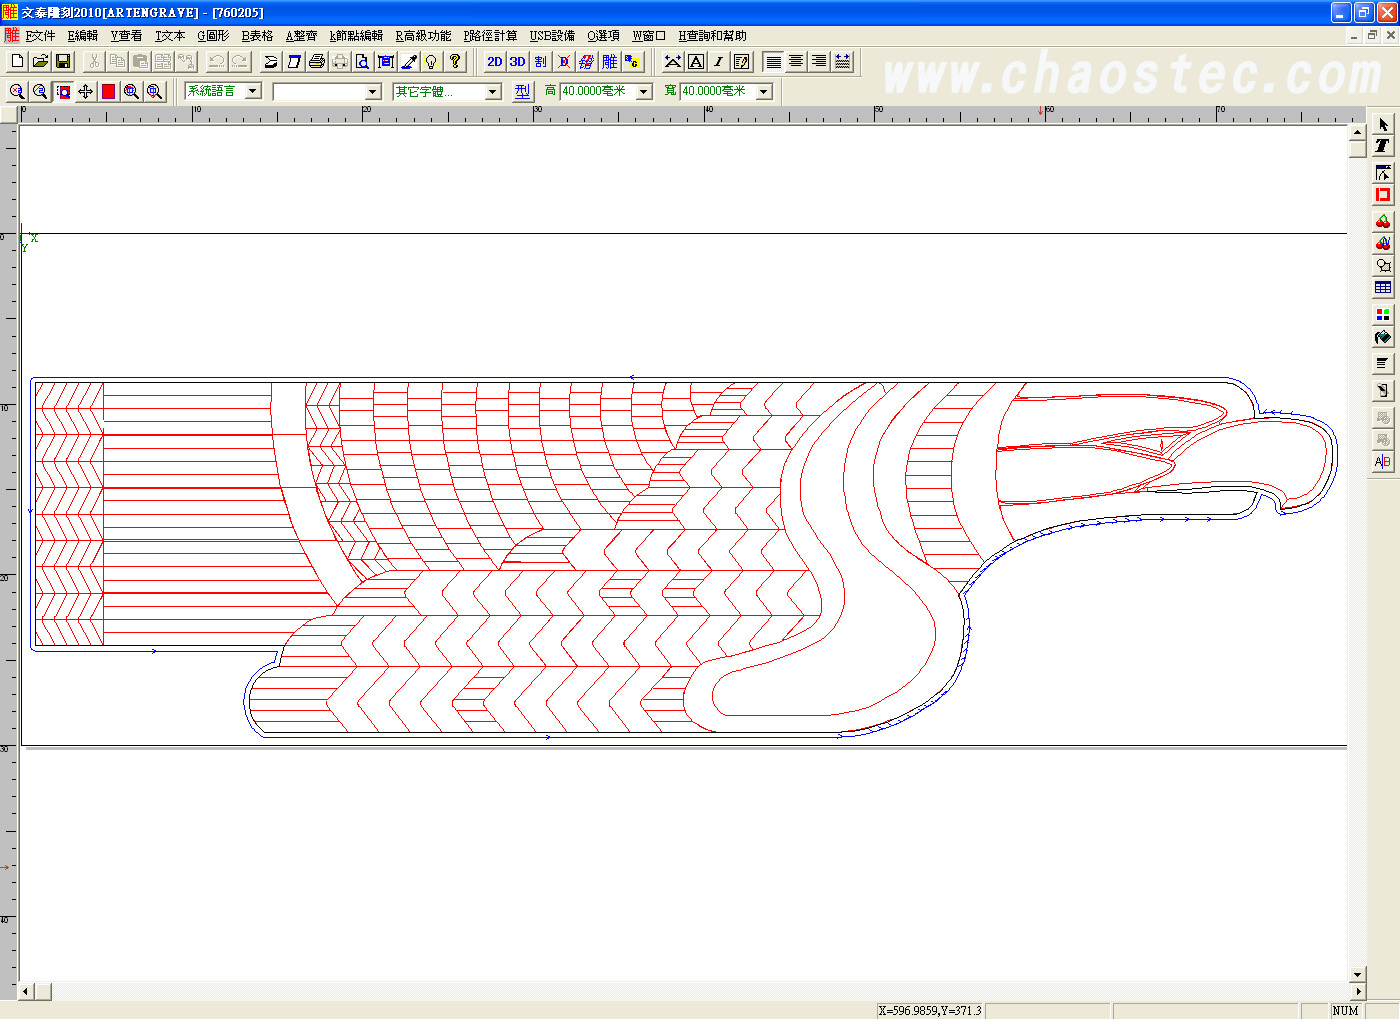
Task: Click the vertical scrollbar up arrow
Action: (x=1357, y=132)
